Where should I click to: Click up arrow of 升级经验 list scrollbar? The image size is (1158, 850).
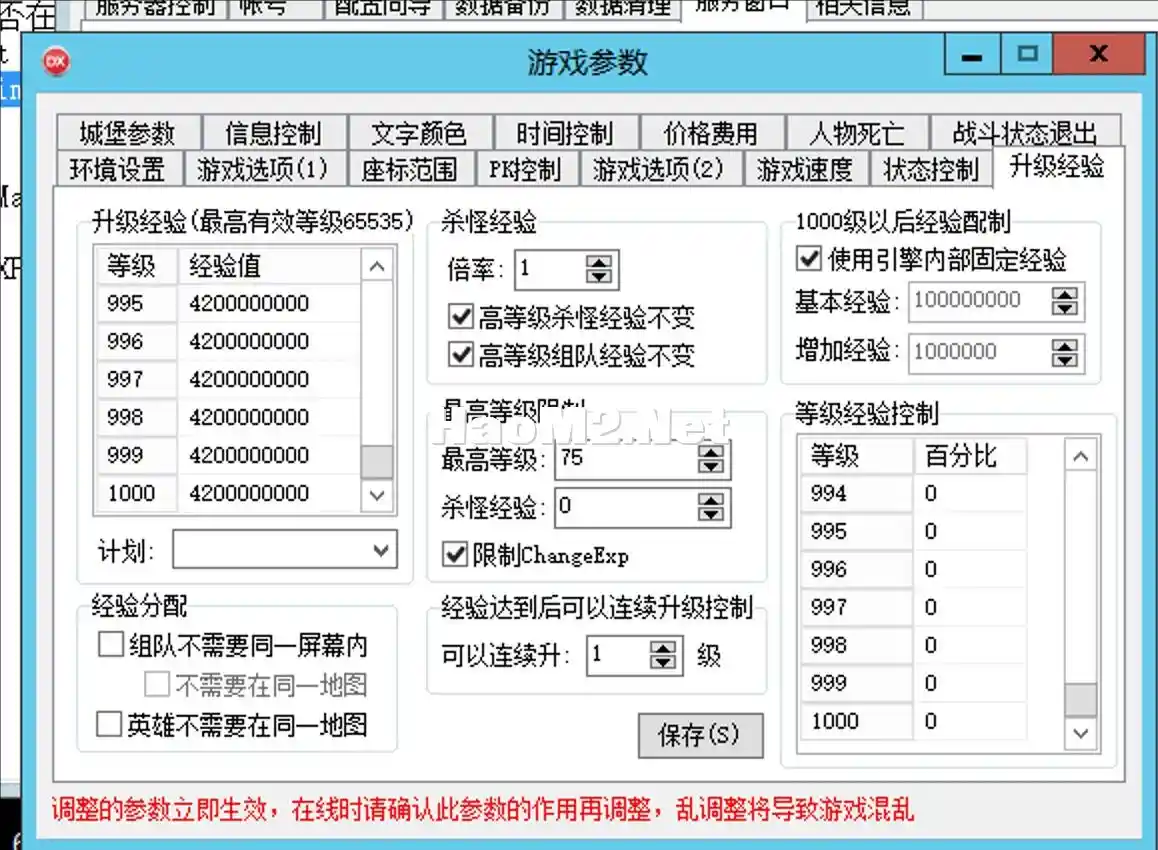pos(377,266)
